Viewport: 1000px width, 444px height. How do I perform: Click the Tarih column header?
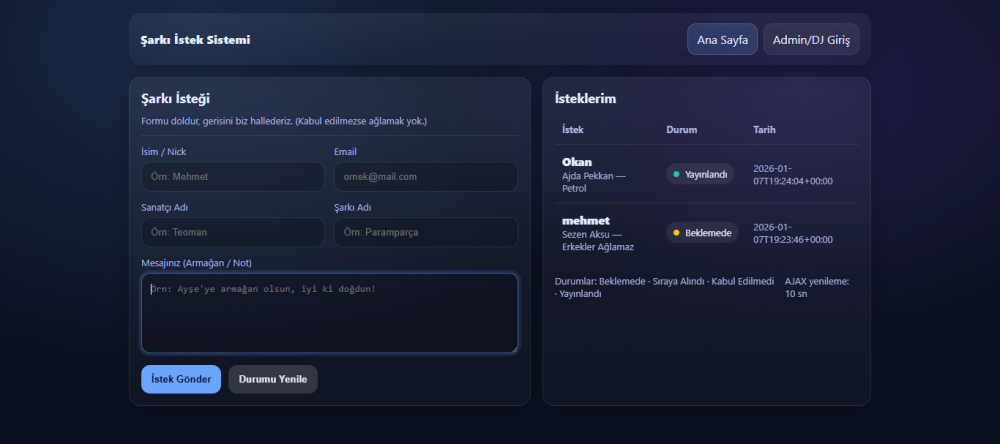764,130
